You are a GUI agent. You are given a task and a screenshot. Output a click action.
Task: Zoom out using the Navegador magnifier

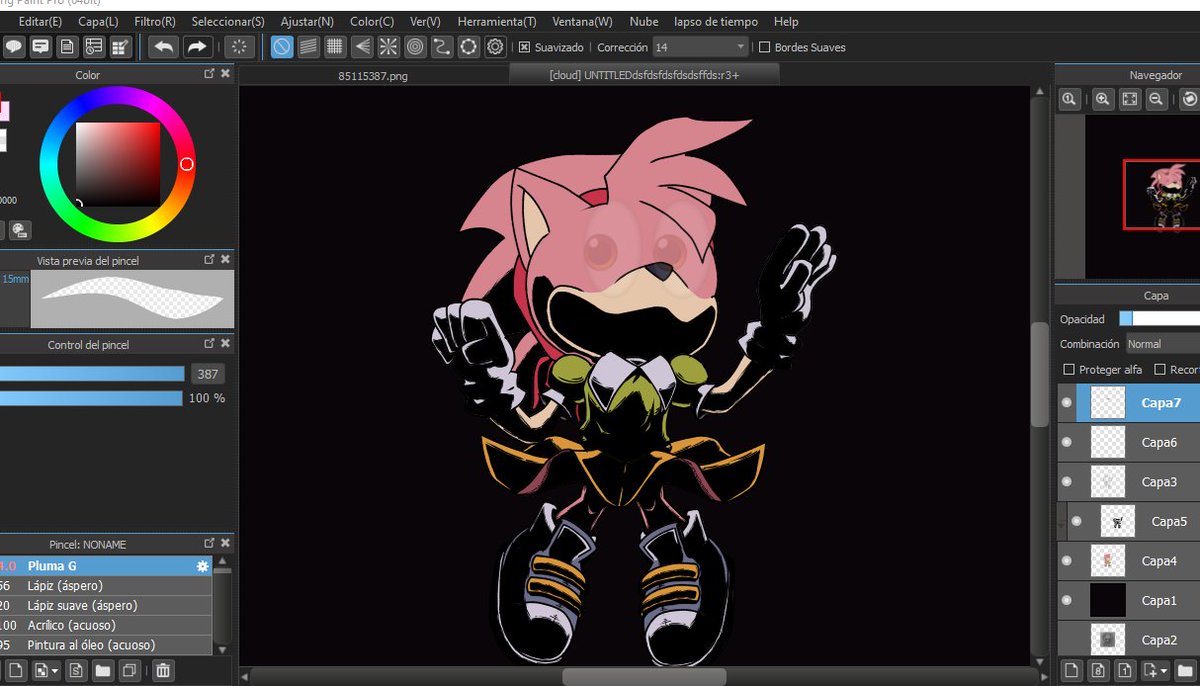(x=1155, y=99)
